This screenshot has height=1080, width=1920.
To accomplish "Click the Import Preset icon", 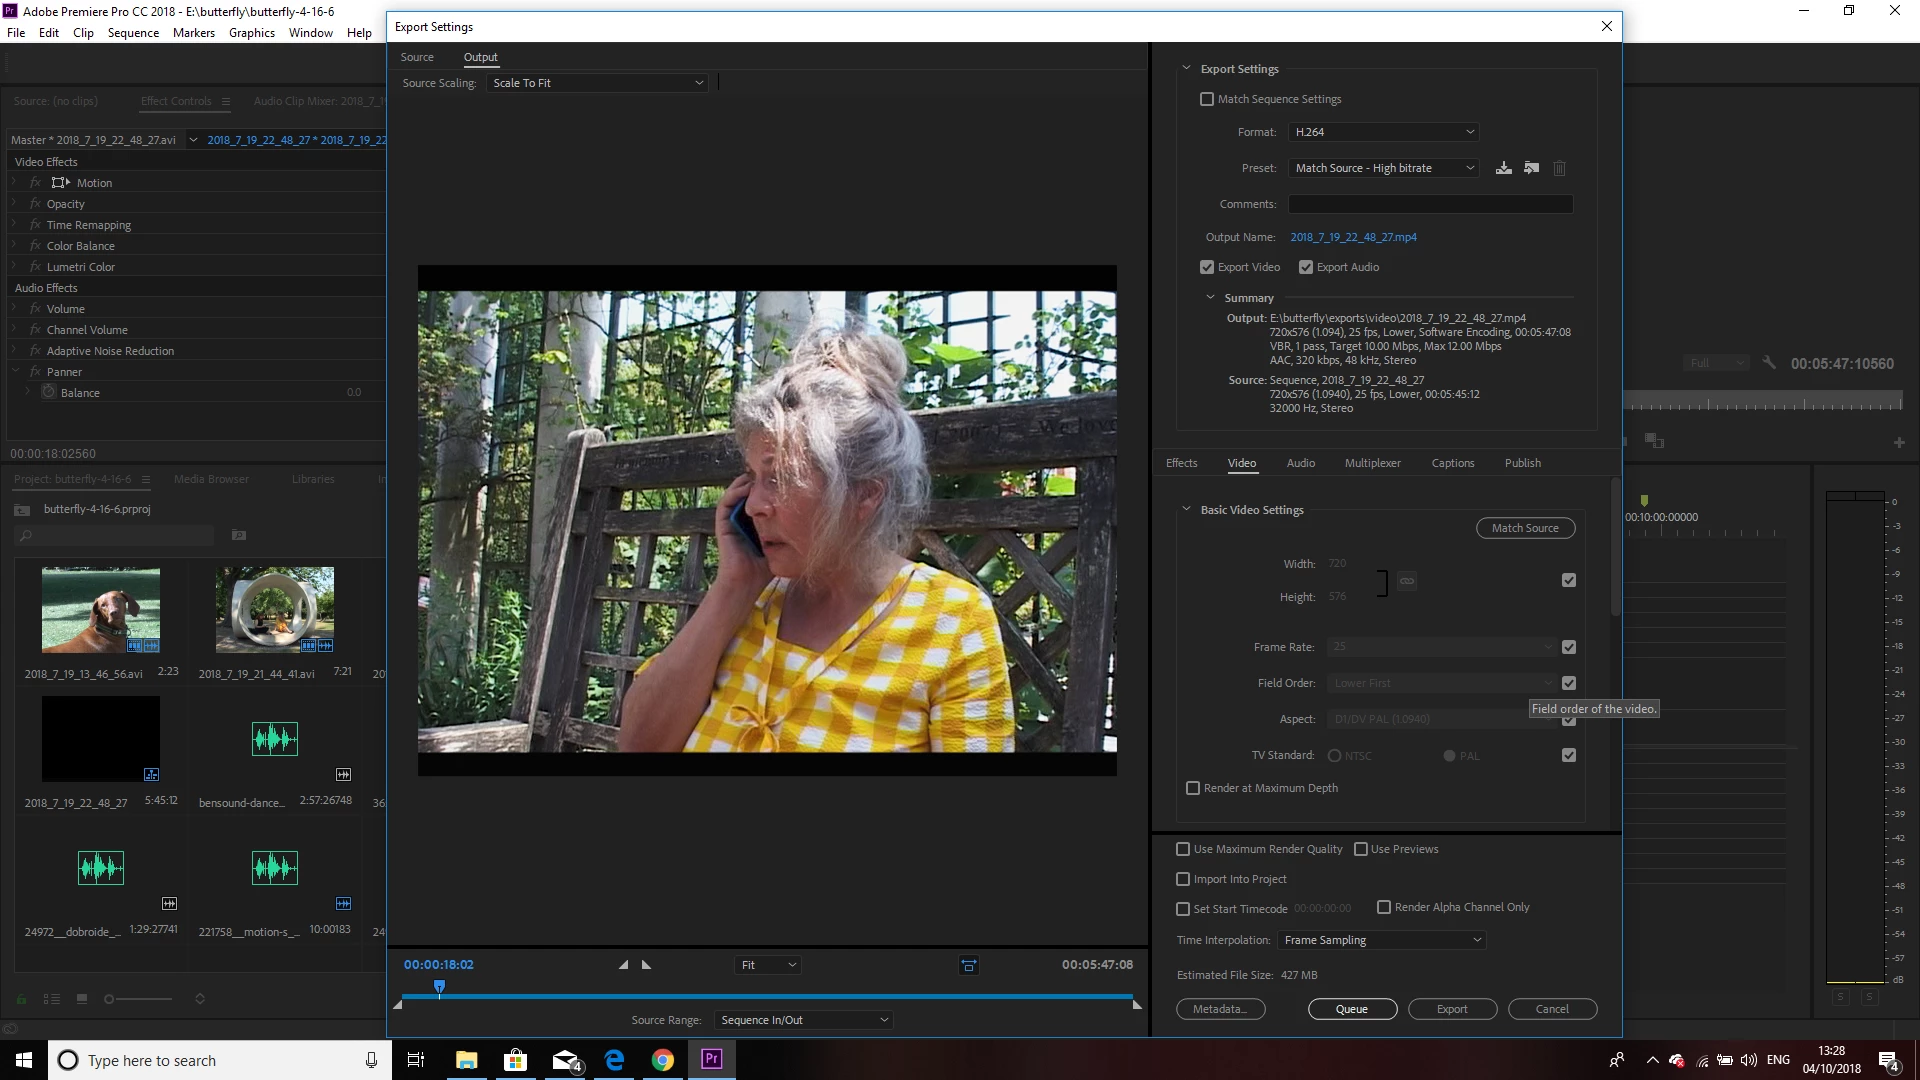I will 1531,168.
